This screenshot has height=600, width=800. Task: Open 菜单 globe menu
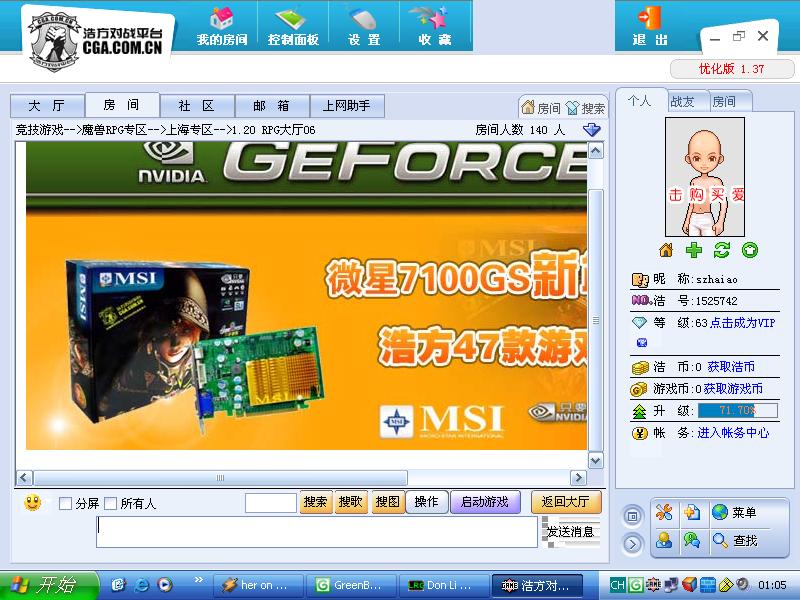coord(735,512)
